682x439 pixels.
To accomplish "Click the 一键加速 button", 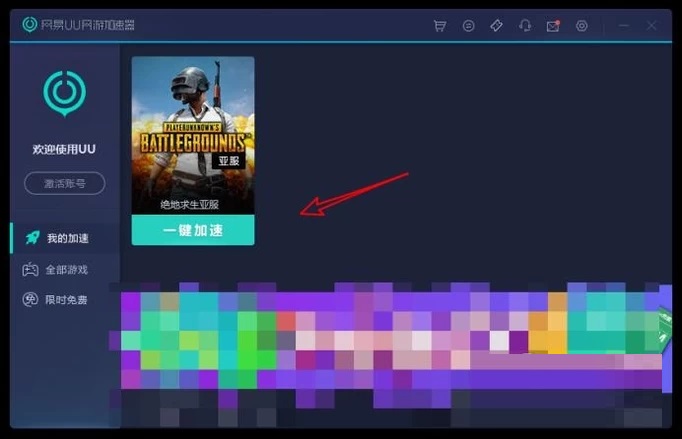I will pos(193,230).
